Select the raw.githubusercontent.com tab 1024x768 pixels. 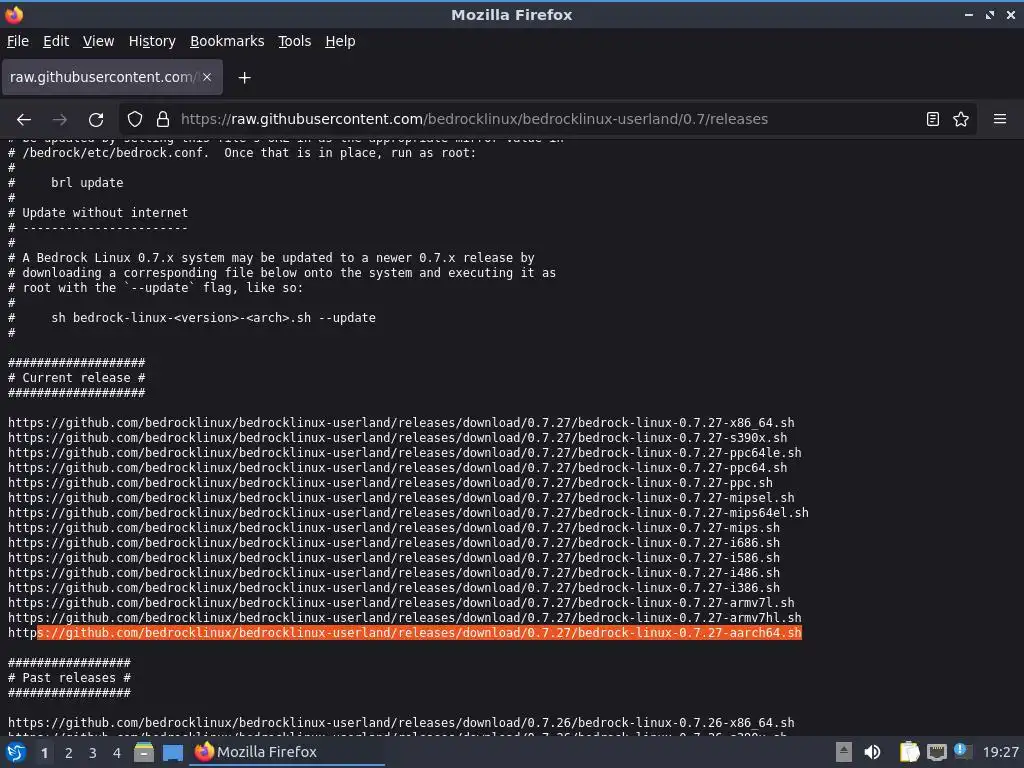point(112,77)
